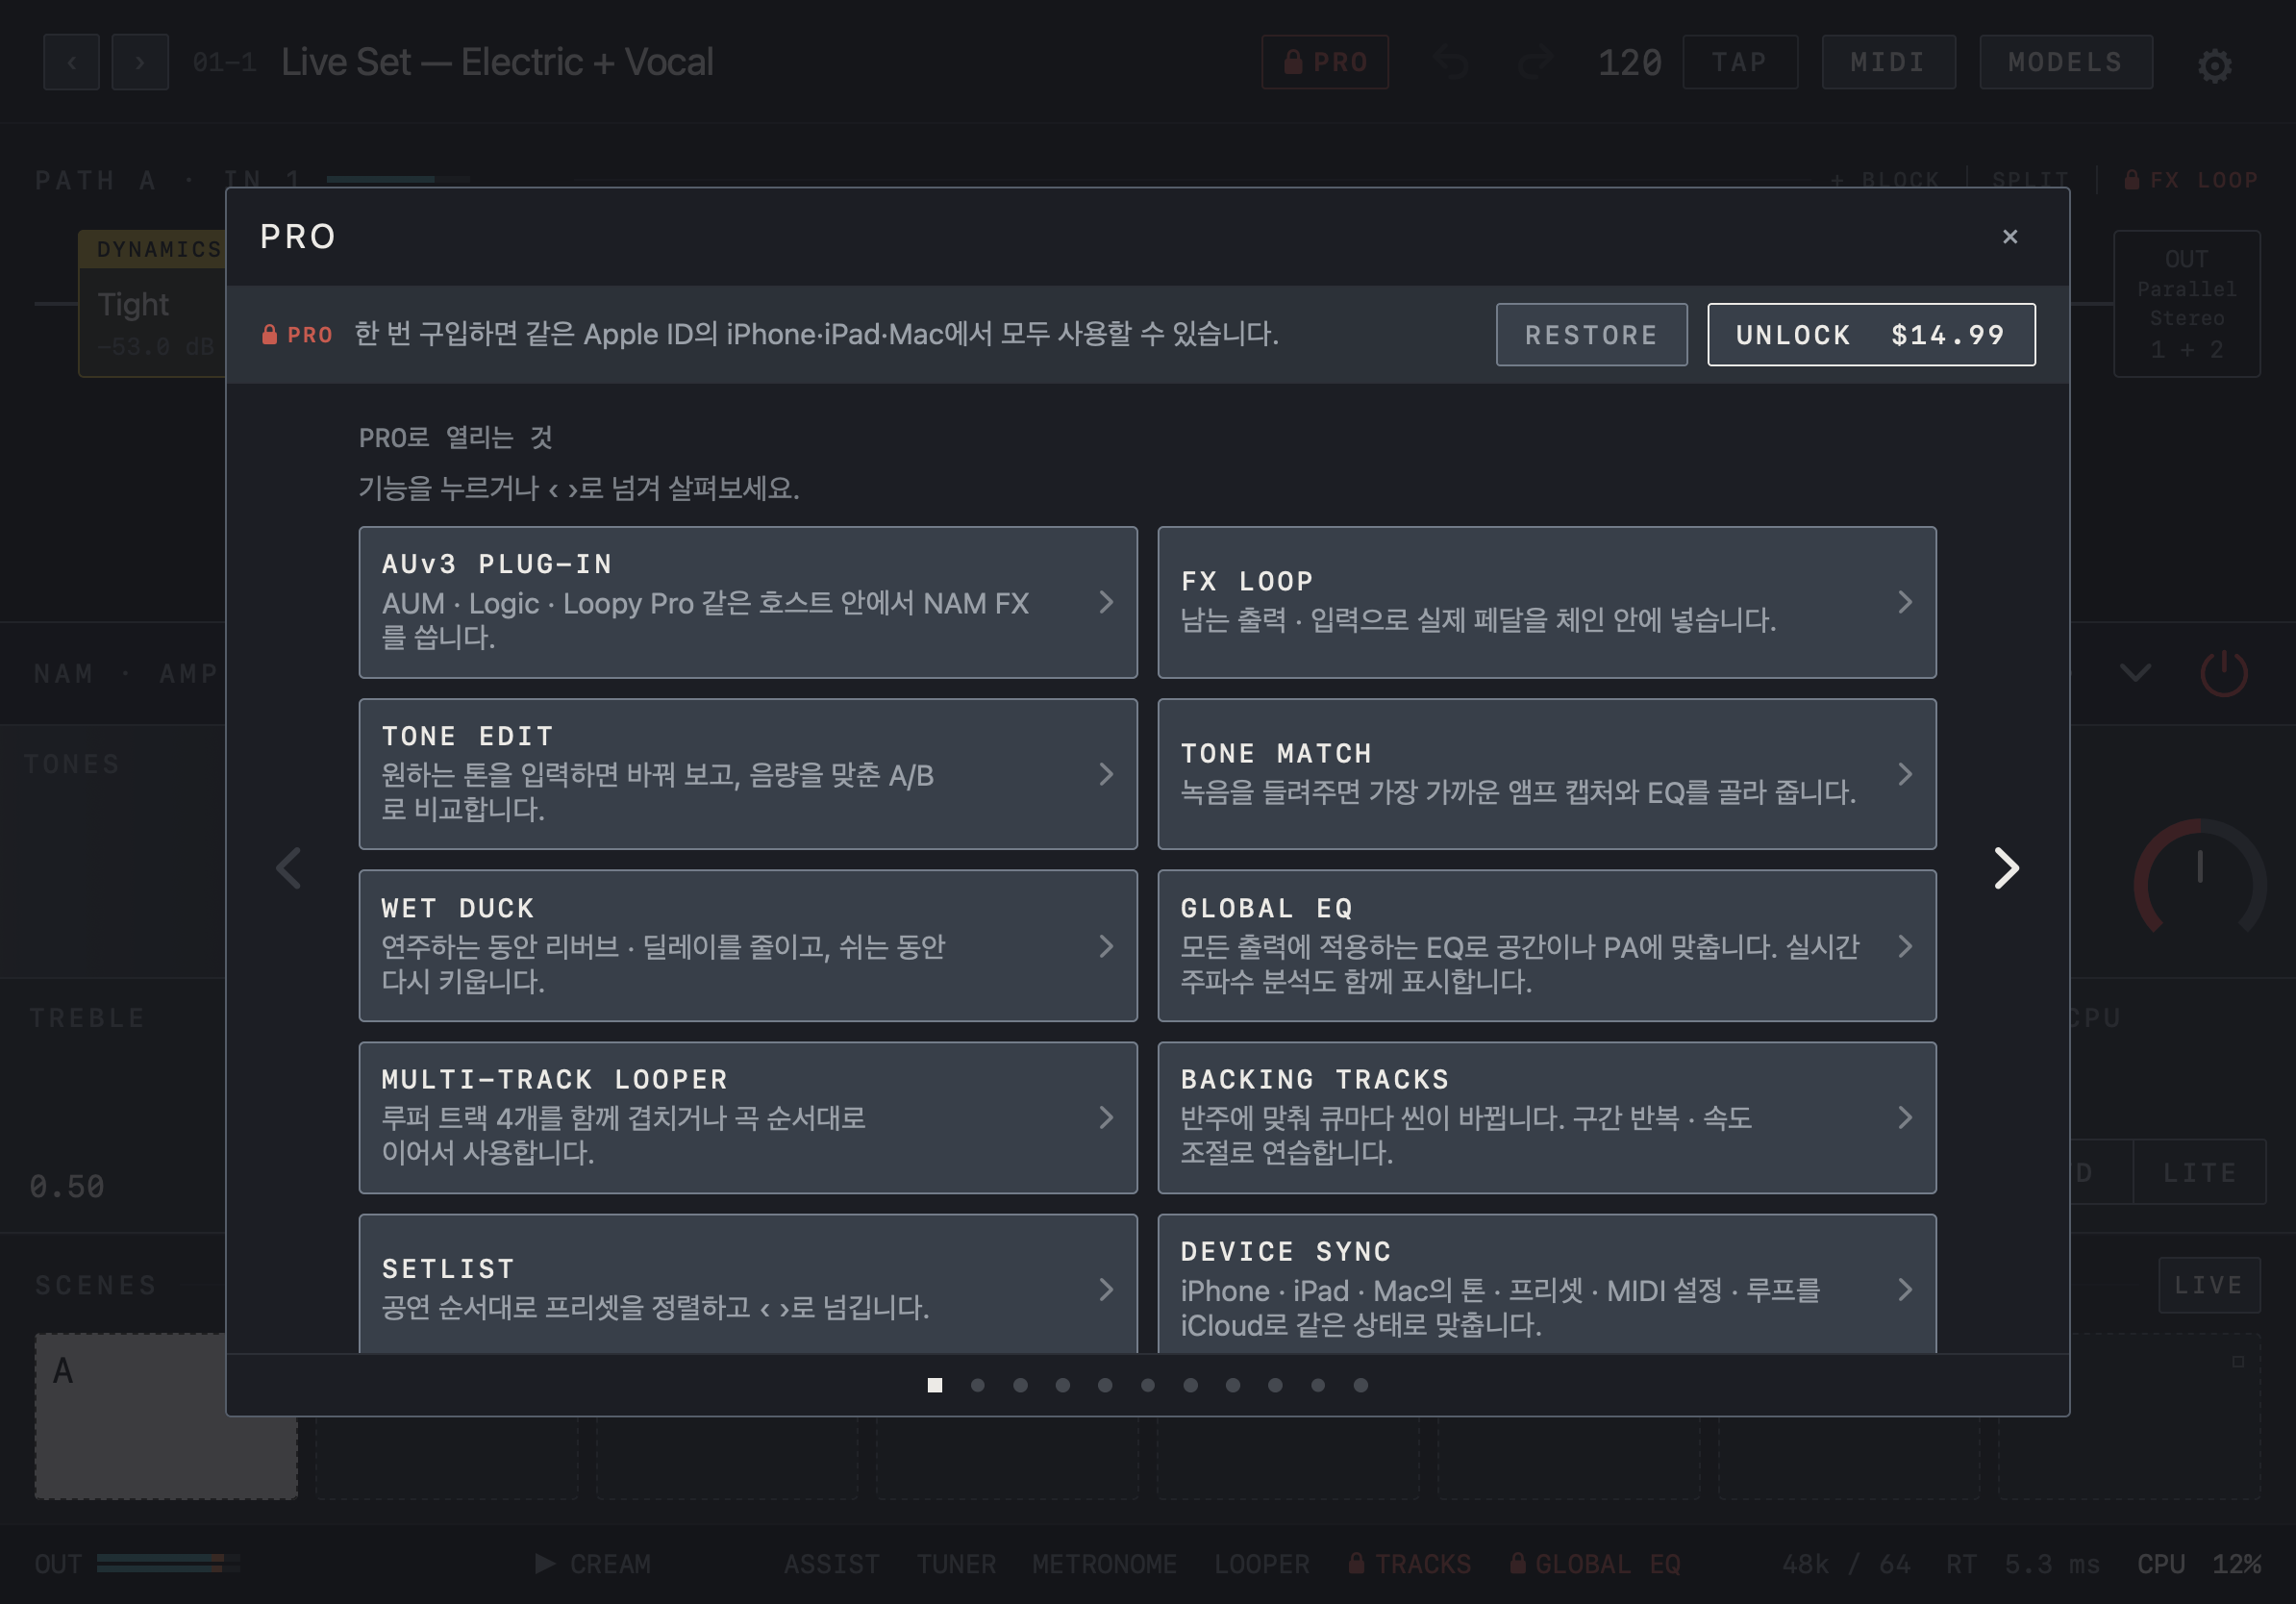
Task: Select the third page indicator dot
Action: [x=1020, y=1385]
